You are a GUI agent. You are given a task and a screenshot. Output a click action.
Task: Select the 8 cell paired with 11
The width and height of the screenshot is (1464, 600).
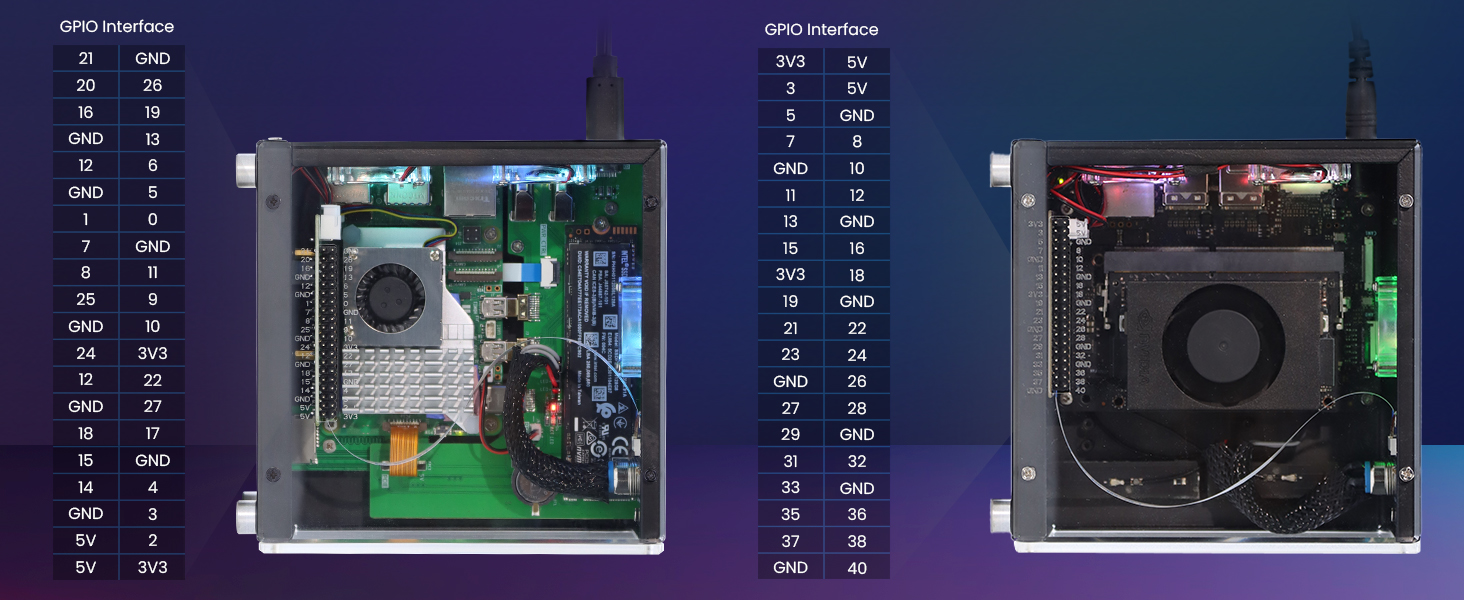(86, 272)
